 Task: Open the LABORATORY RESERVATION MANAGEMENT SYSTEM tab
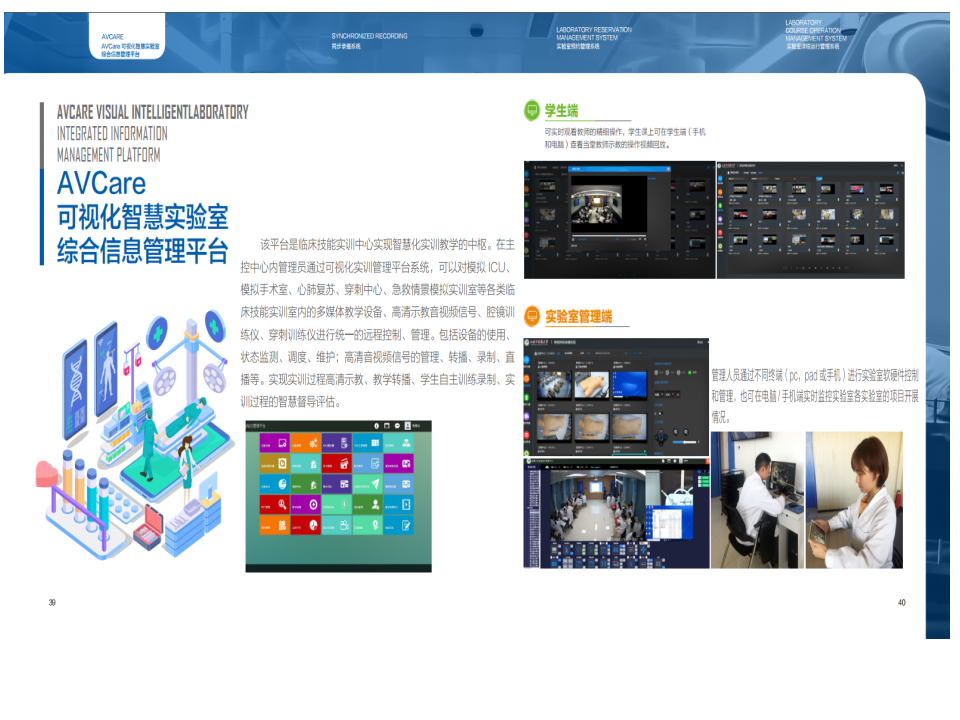(594, 38)
